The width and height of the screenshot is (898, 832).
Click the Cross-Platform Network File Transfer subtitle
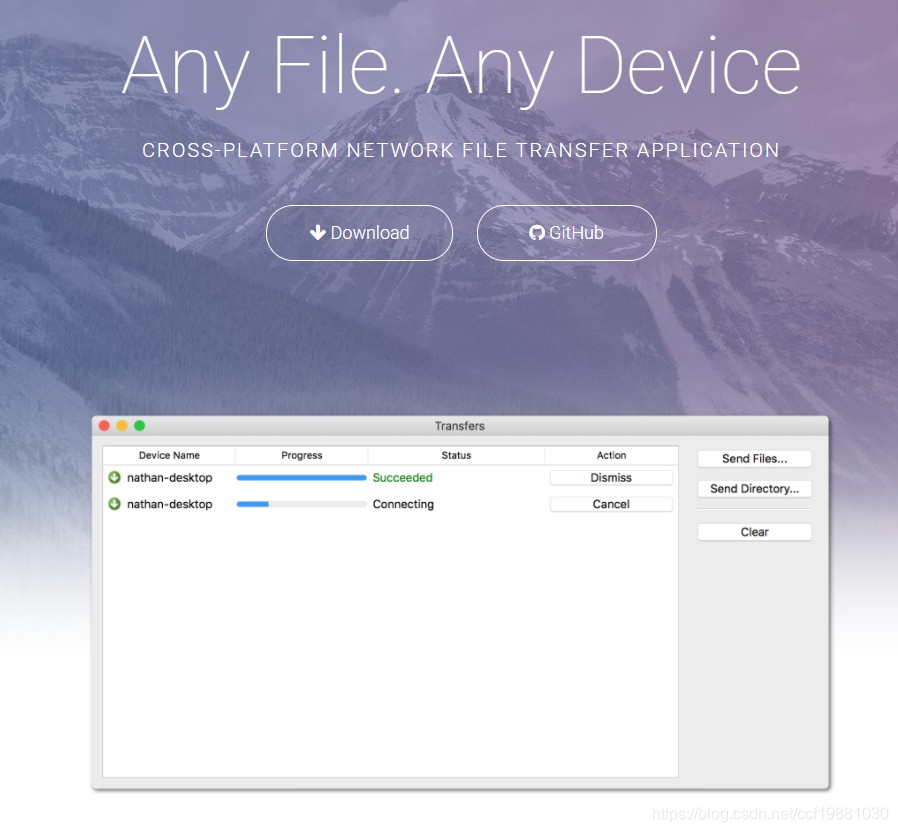click(x=461, y=150)
